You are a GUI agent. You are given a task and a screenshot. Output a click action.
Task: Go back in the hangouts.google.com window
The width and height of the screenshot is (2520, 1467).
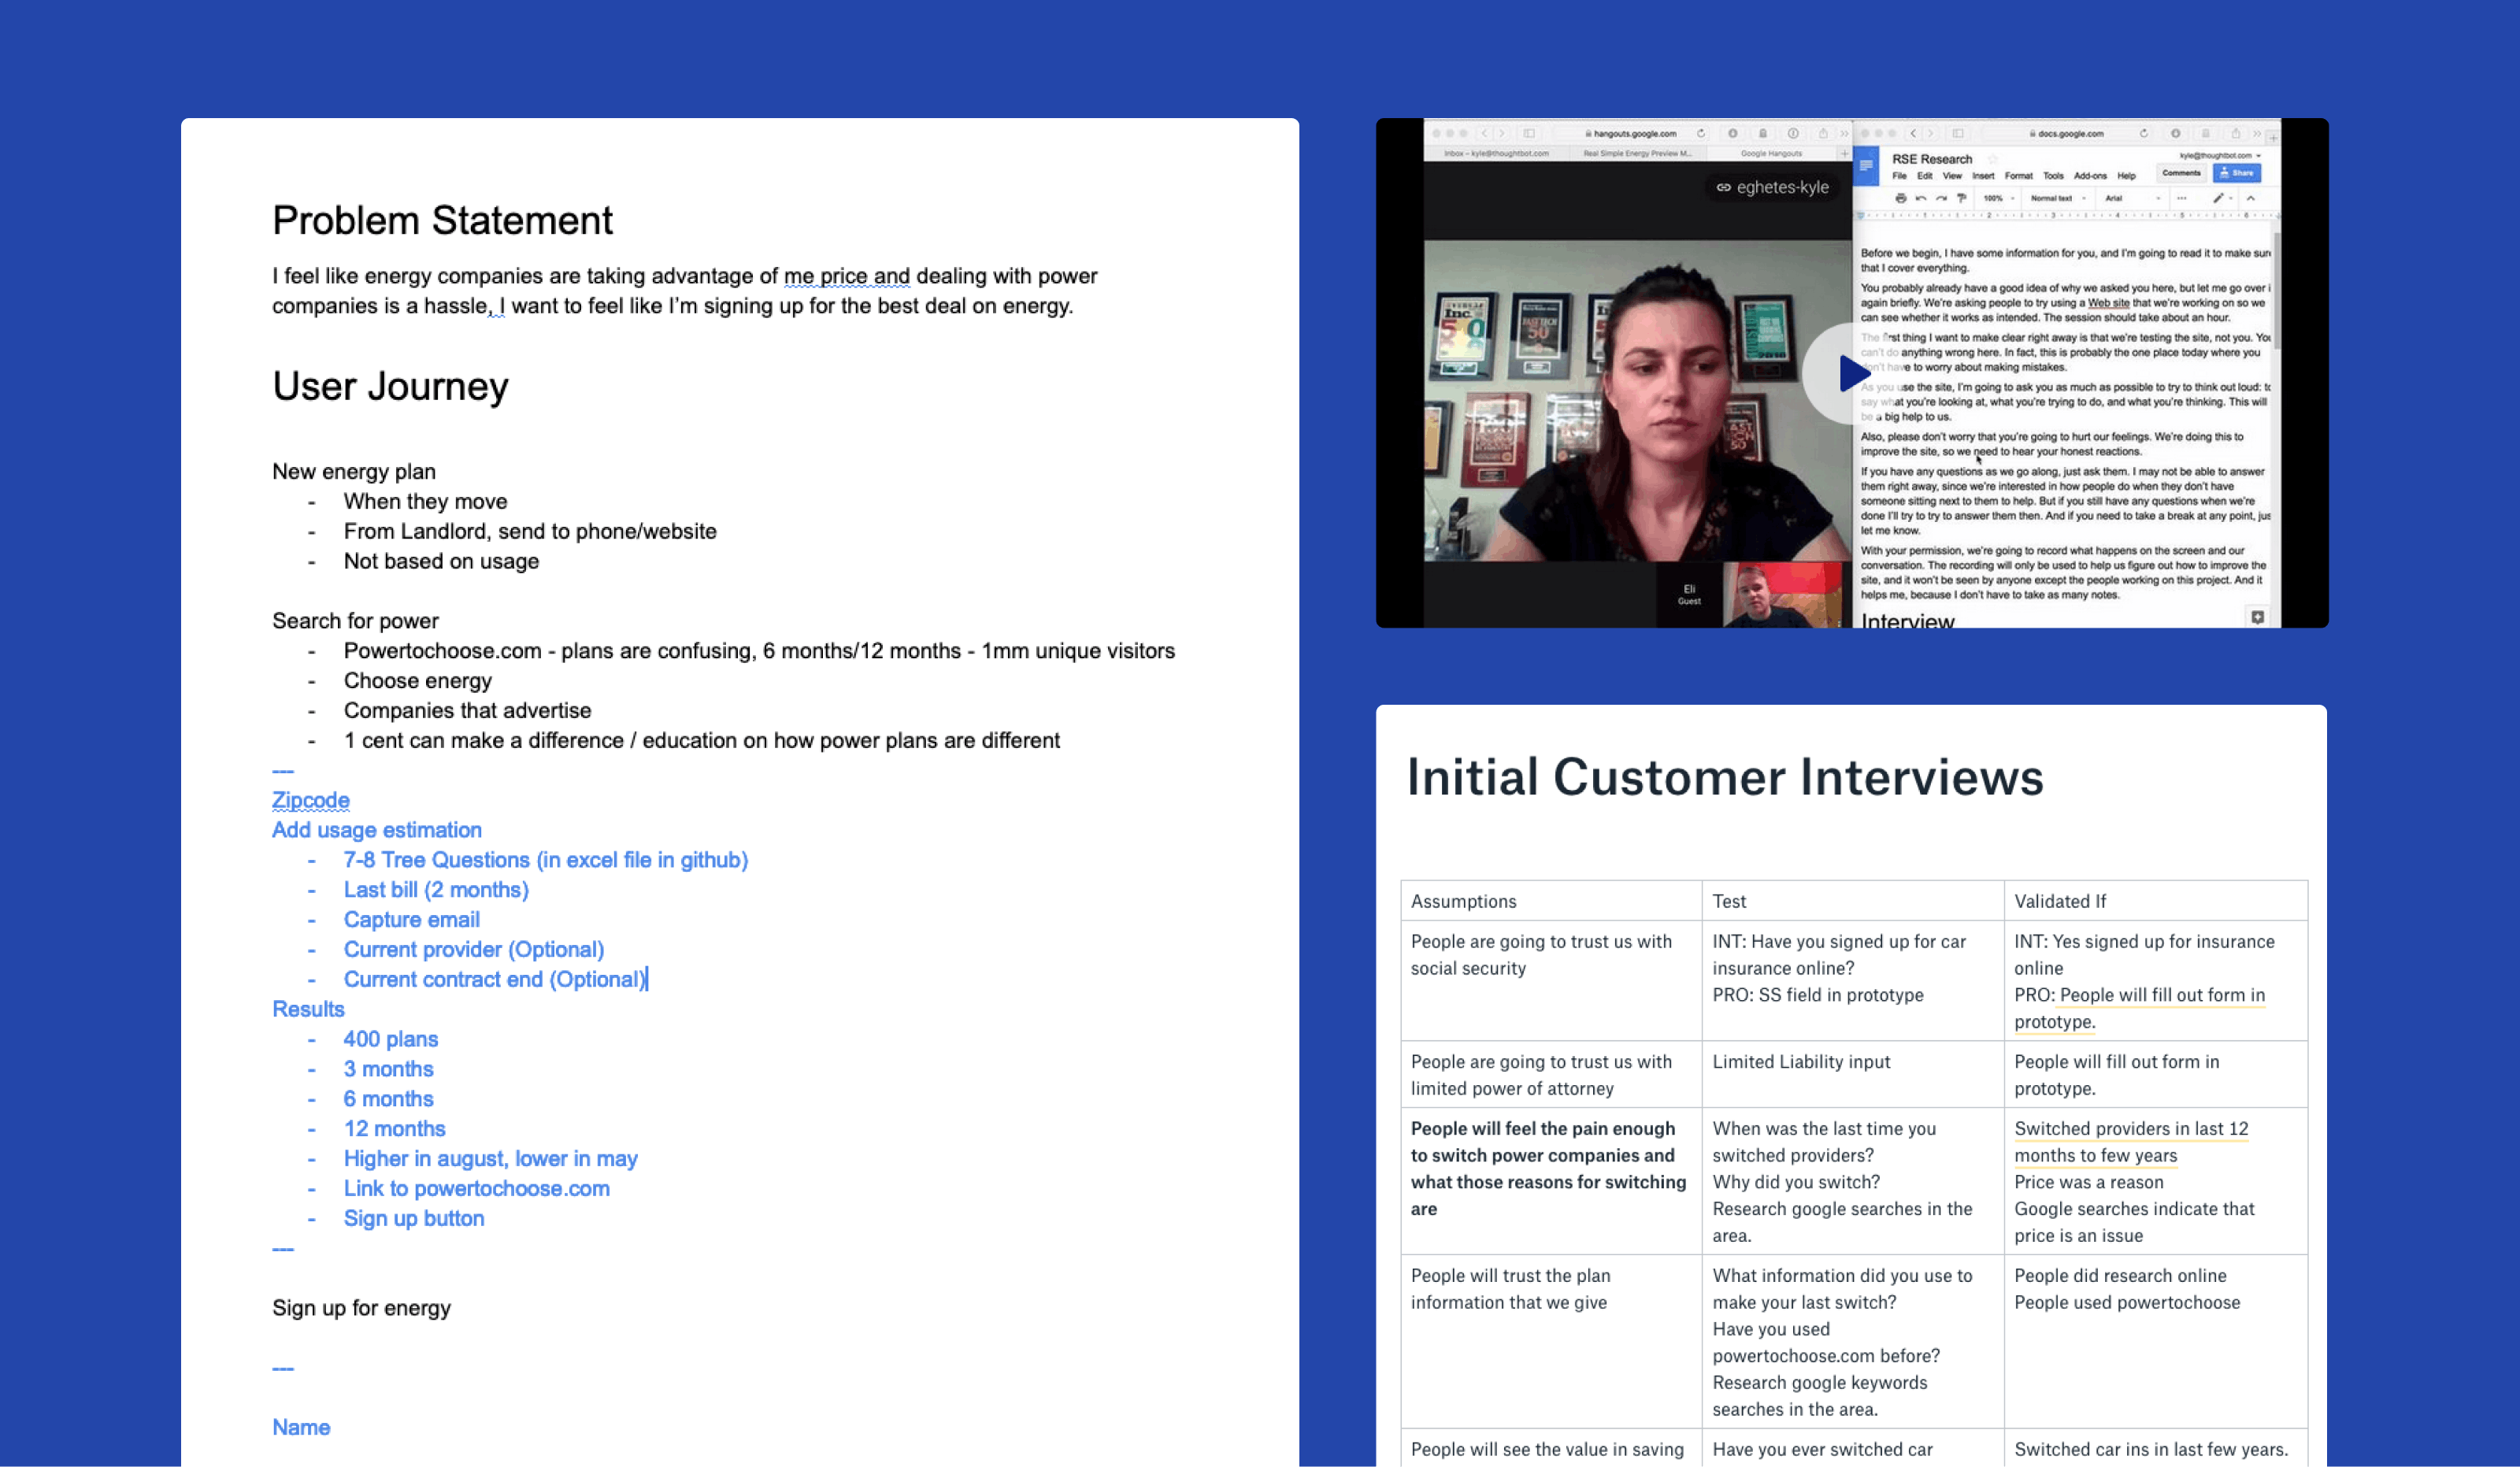1485,134
